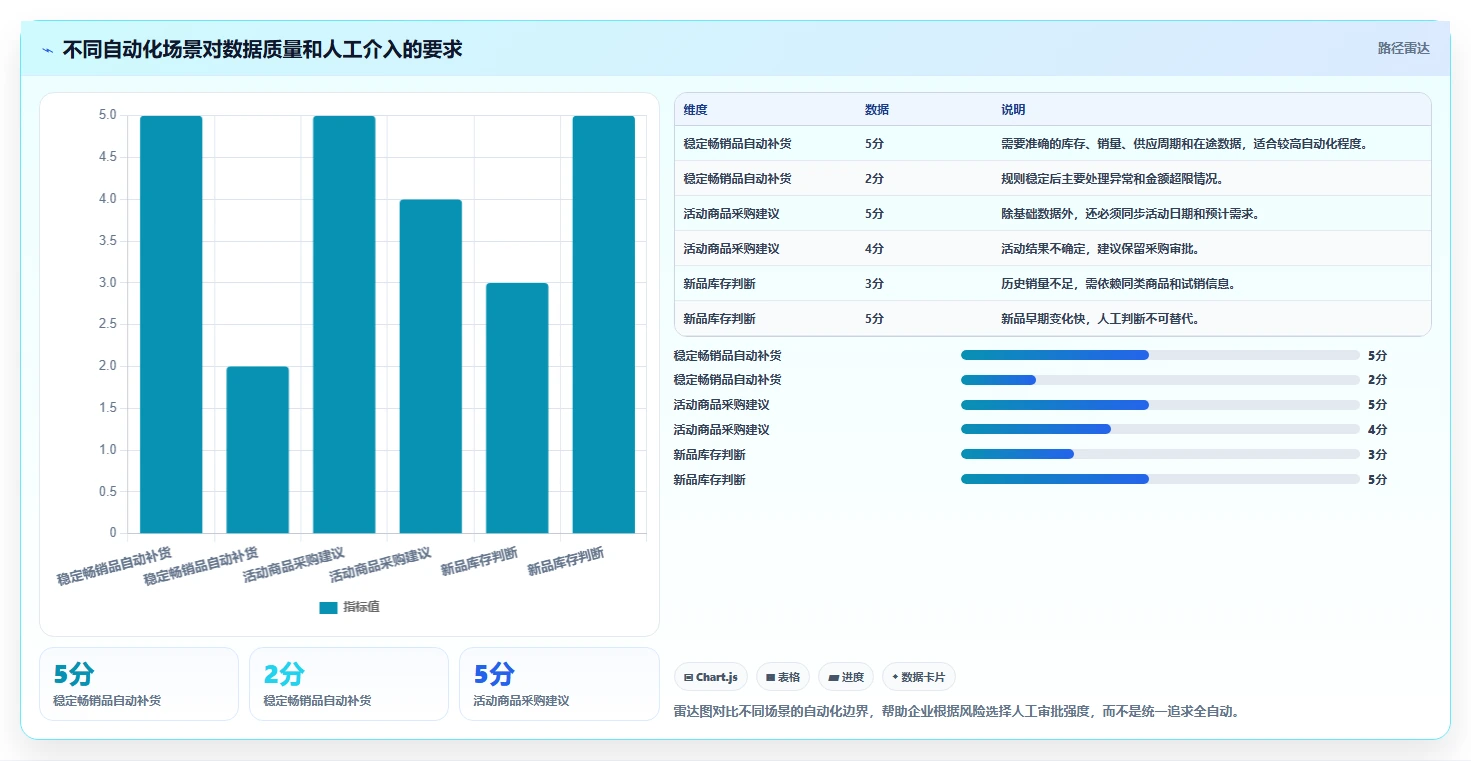This screenshot has width=1471, height=761.
Task: Click the 5分 progress bar for 新品库存判断
Action: (x=1160, y=480)
